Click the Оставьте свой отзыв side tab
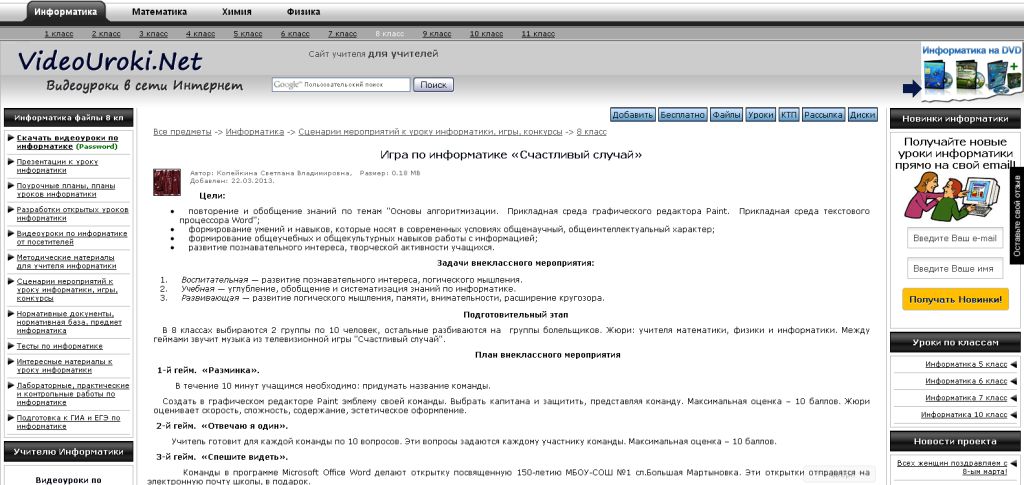This screenshot has width=1024, height=485. click(1017, 217)
